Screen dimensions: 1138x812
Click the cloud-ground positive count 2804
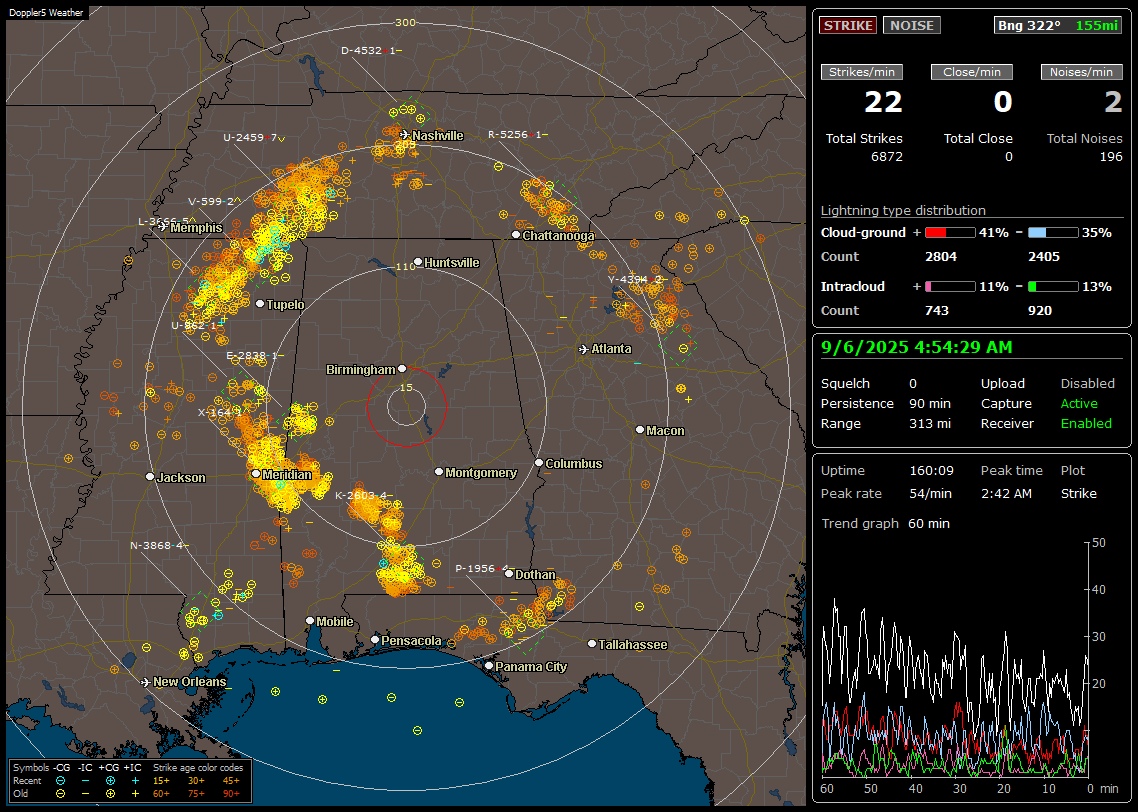tap(941, 257)
